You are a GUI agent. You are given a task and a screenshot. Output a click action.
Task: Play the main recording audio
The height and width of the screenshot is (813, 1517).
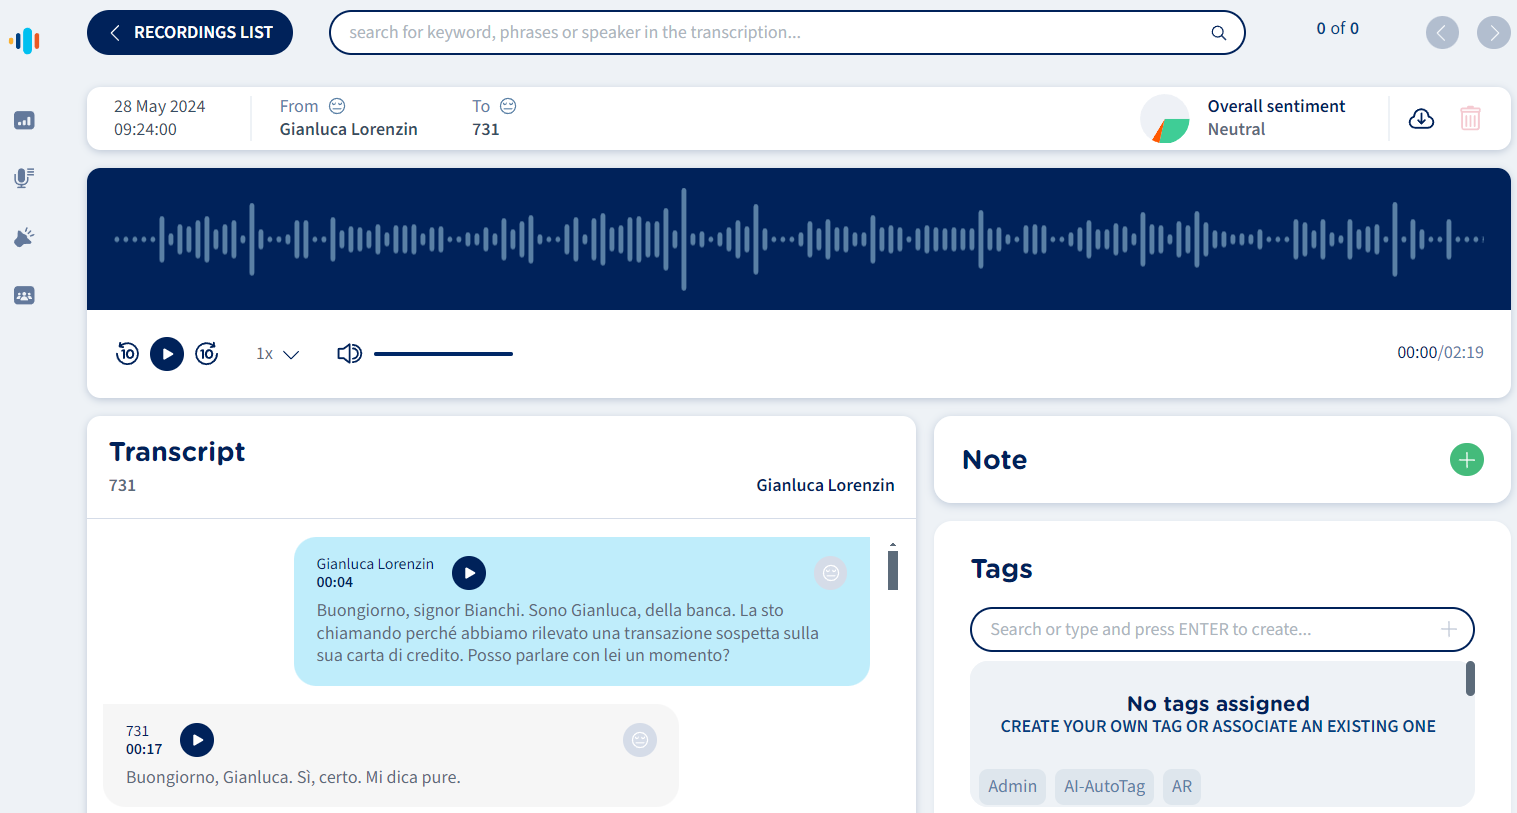click(167, 354)
